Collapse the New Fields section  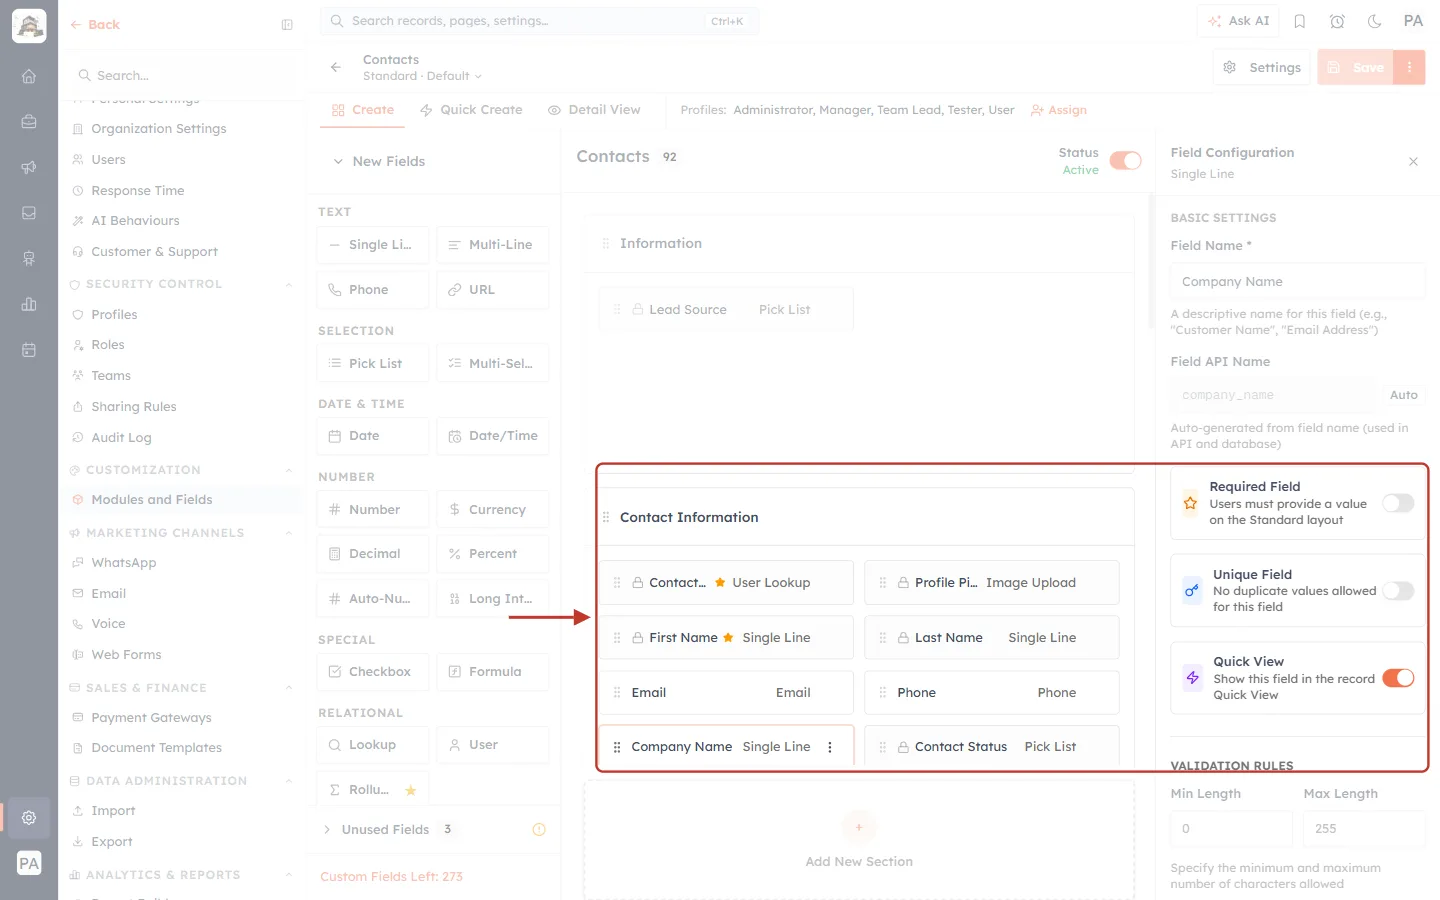tap(338, 161)
